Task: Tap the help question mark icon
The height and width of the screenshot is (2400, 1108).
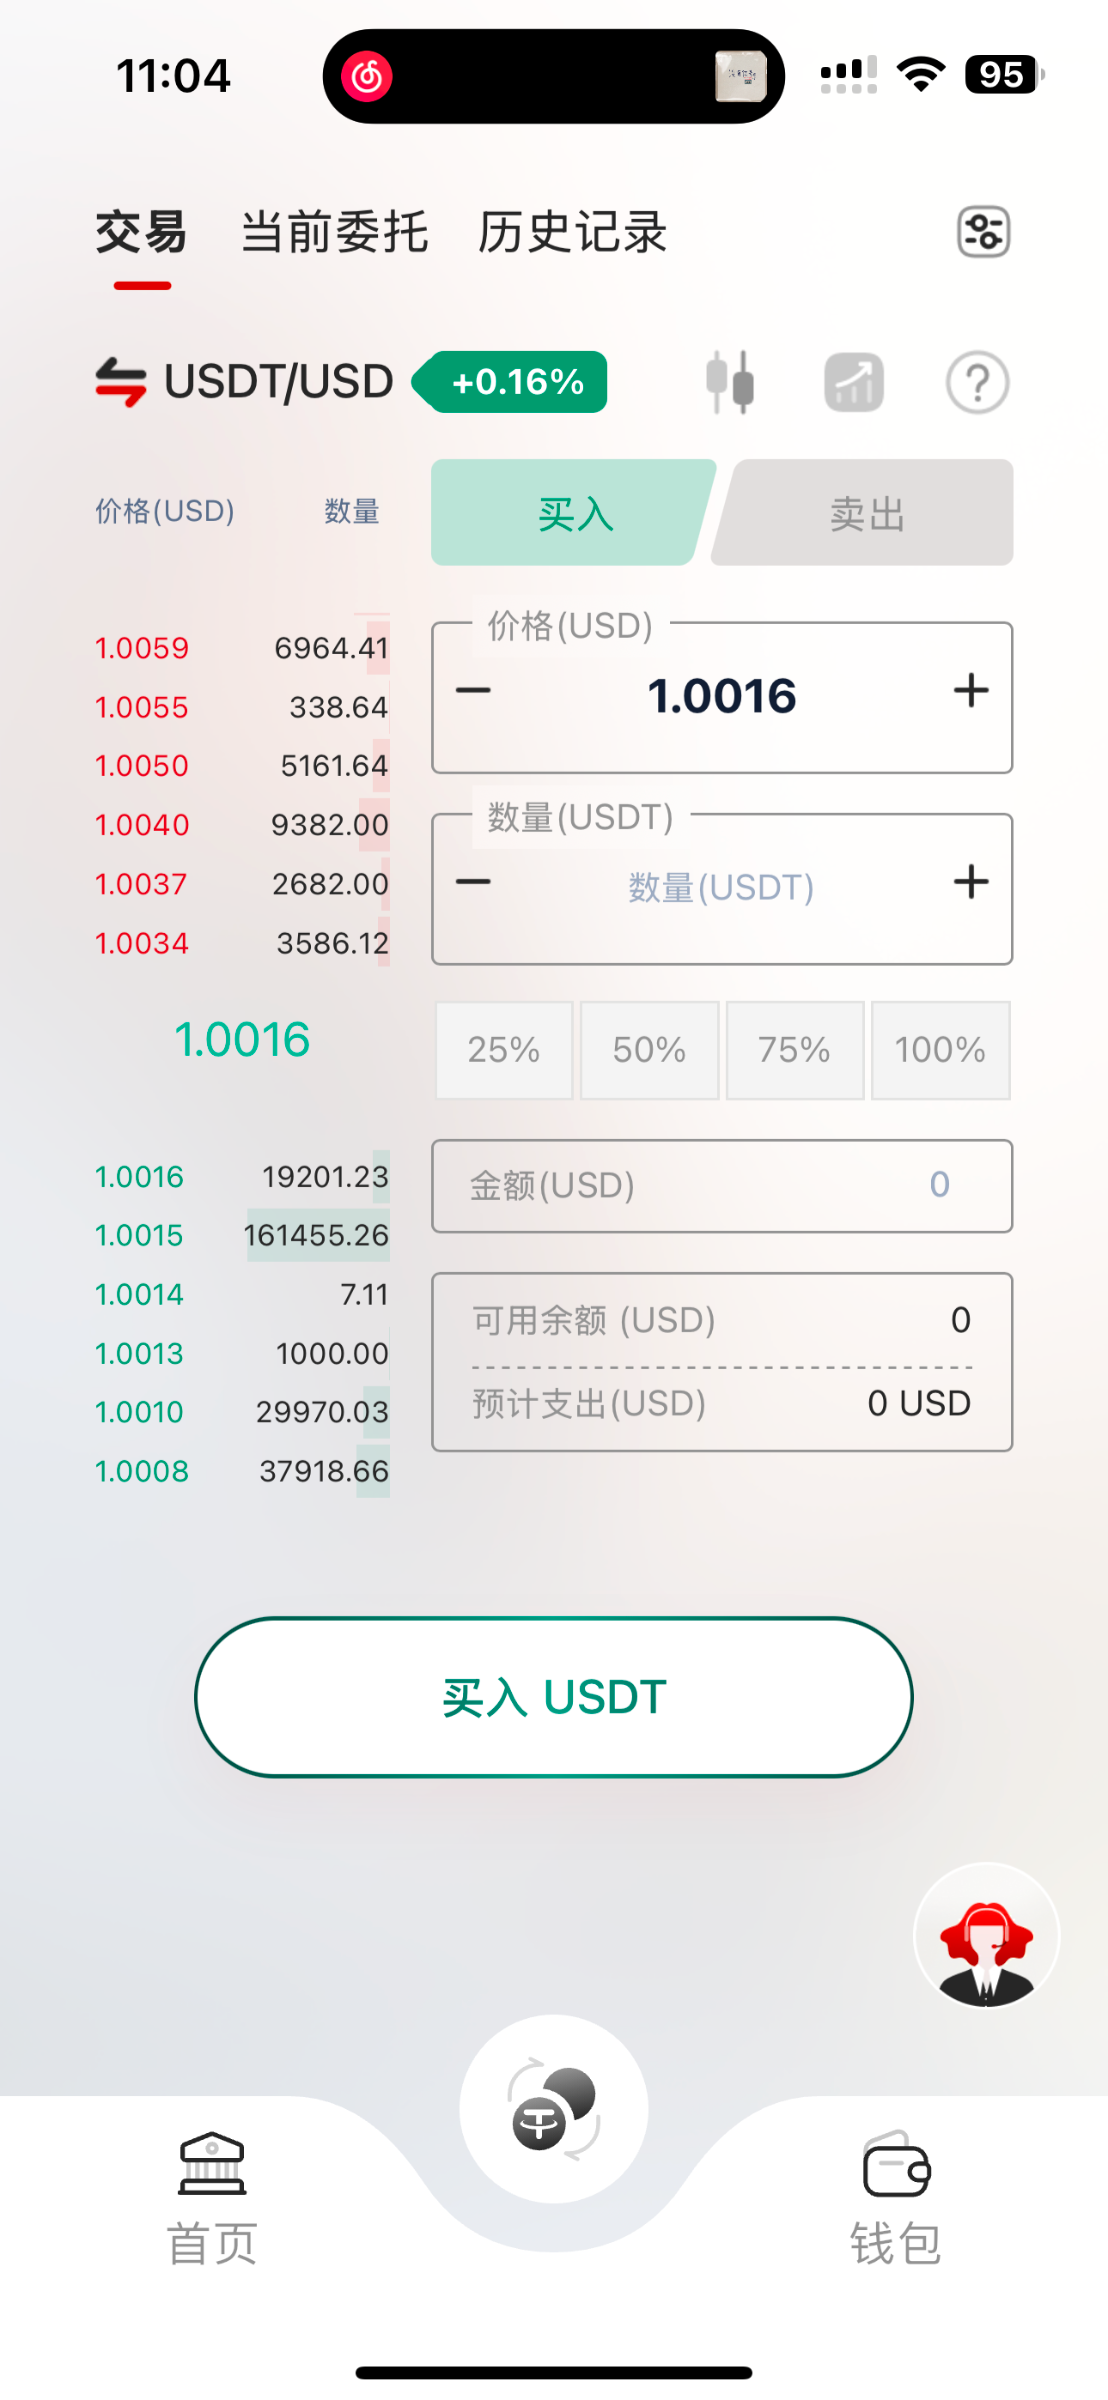Action: pos(977,382)
